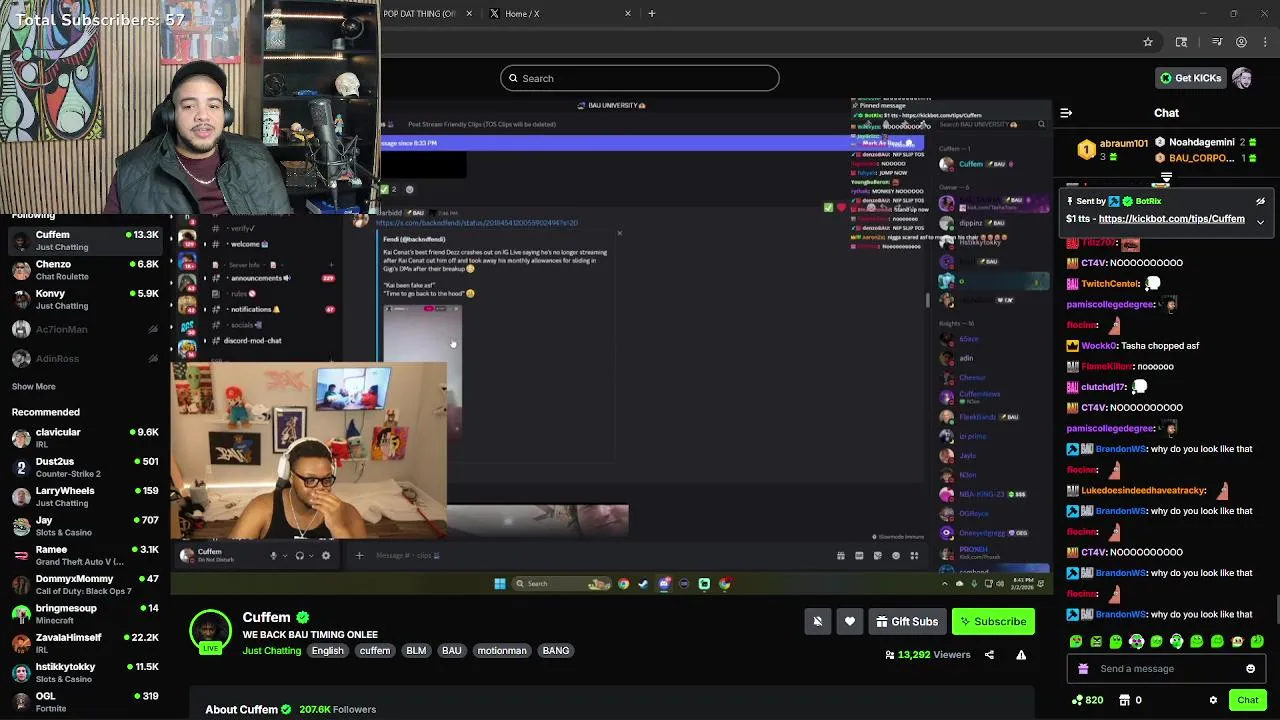1280x720 pixels.
Task: Collapse the chat panel with arrow icon
Action: [x=1066, y=113]
